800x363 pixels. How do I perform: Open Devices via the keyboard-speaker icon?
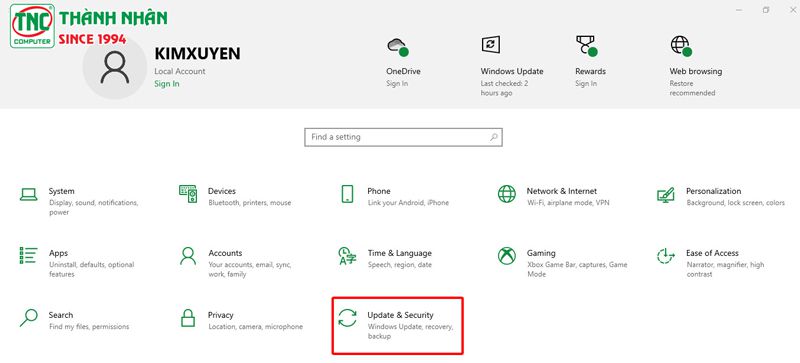[x=188, y=194]
